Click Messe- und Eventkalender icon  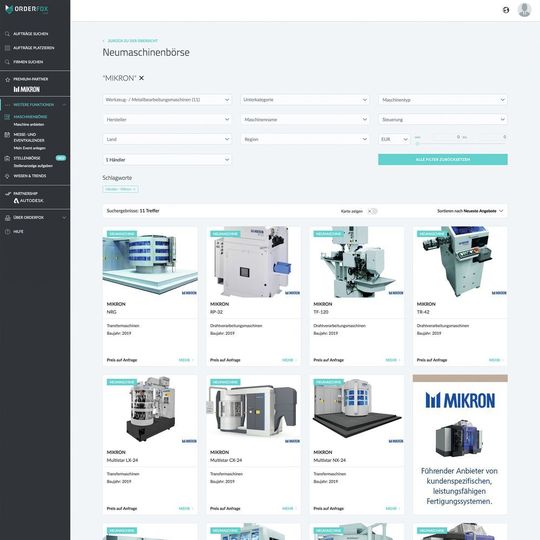(x=7, y=135)
